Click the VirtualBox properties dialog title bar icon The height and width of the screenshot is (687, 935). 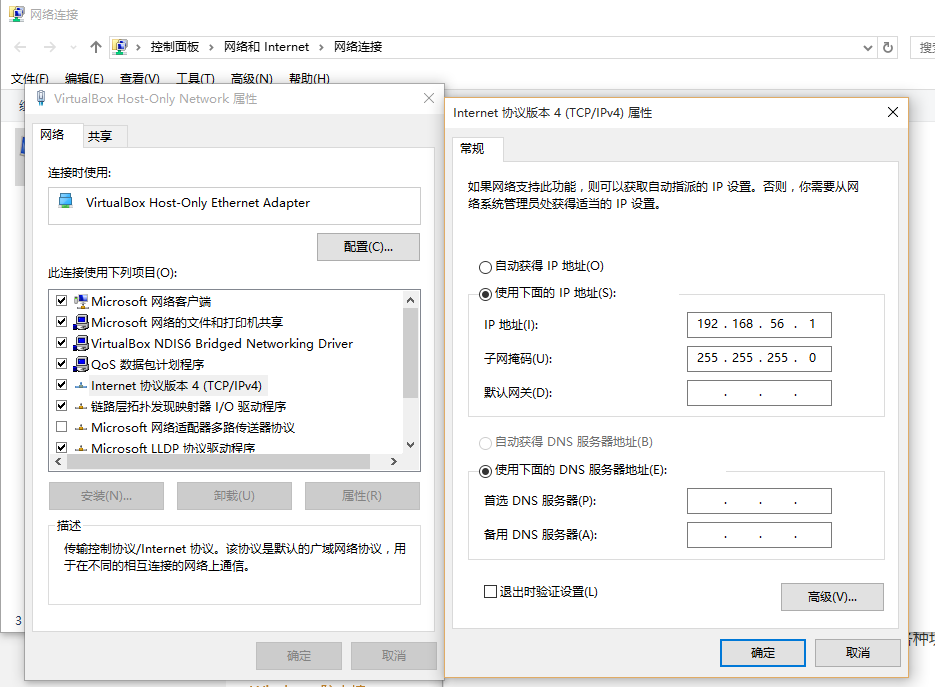pyautogui.click(x=40, y=98)
